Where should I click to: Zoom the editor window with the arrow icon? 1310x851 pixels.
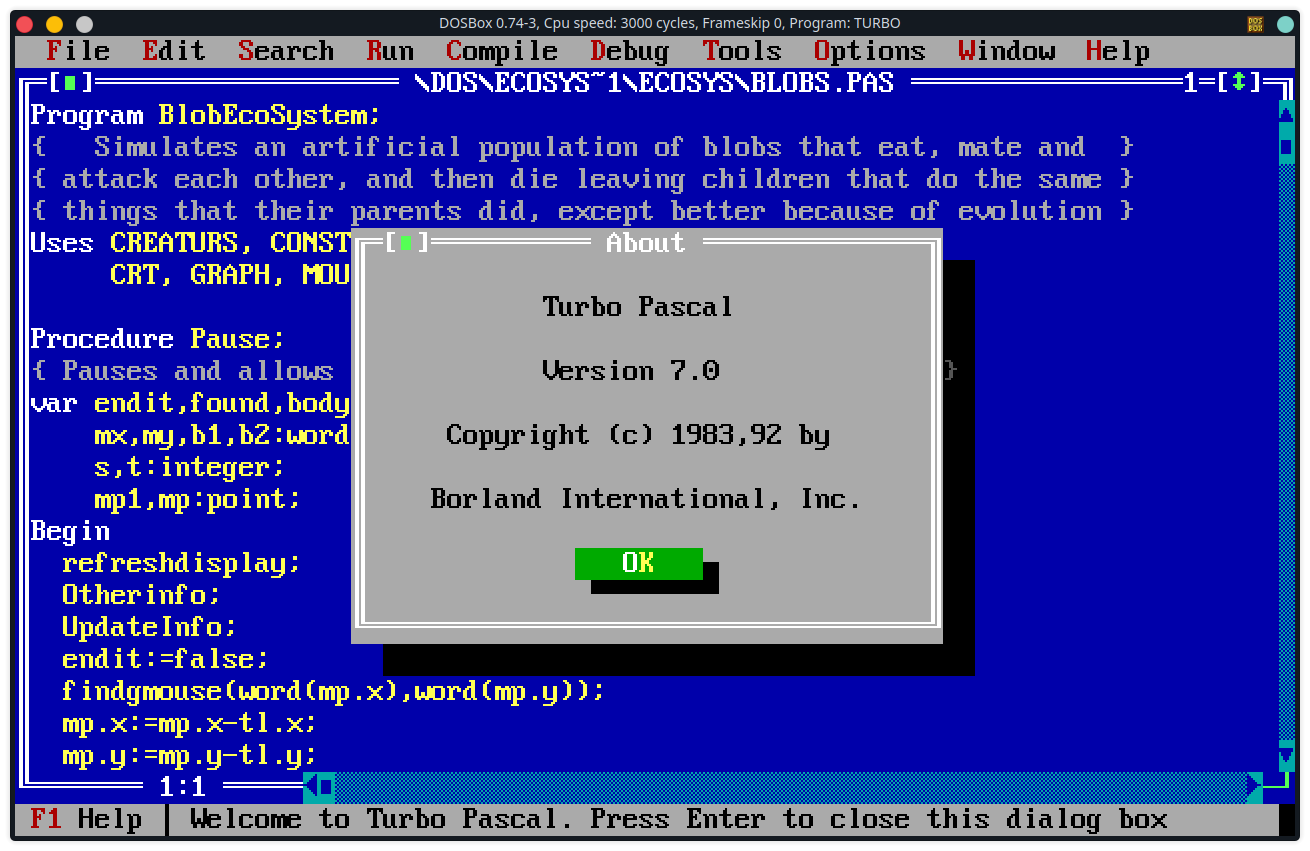point(1240,82)
